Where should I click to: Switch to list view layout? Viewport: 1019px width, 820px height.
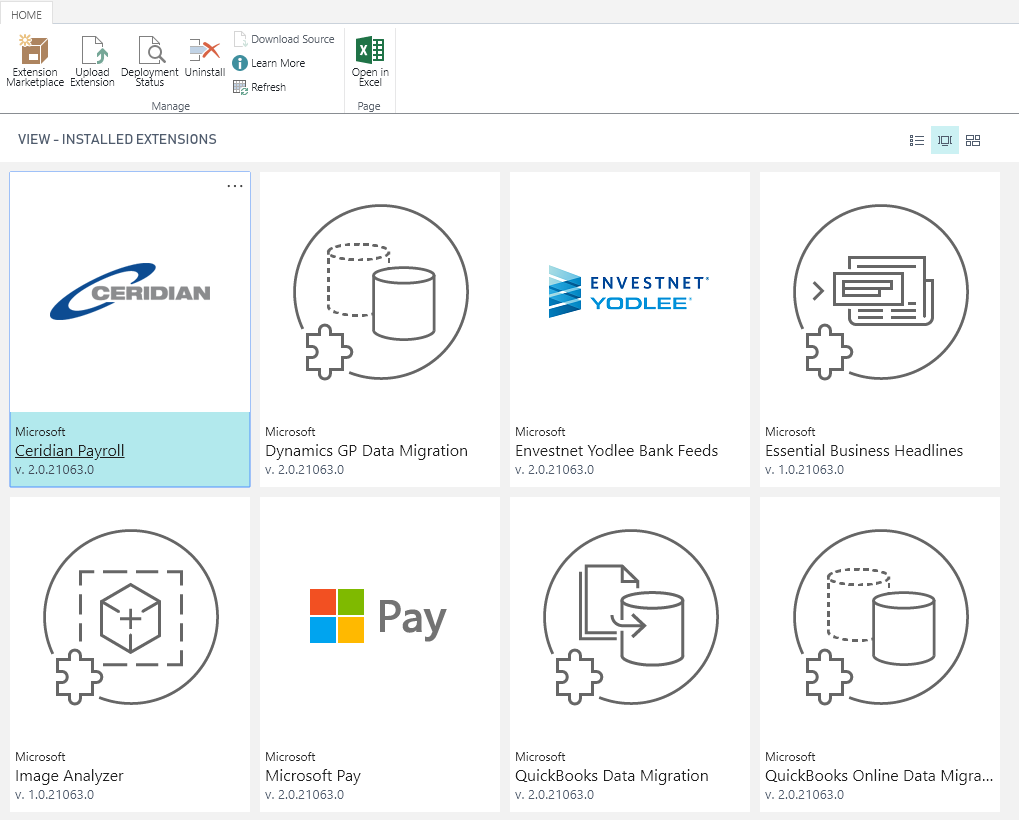(x=917, y=140)
